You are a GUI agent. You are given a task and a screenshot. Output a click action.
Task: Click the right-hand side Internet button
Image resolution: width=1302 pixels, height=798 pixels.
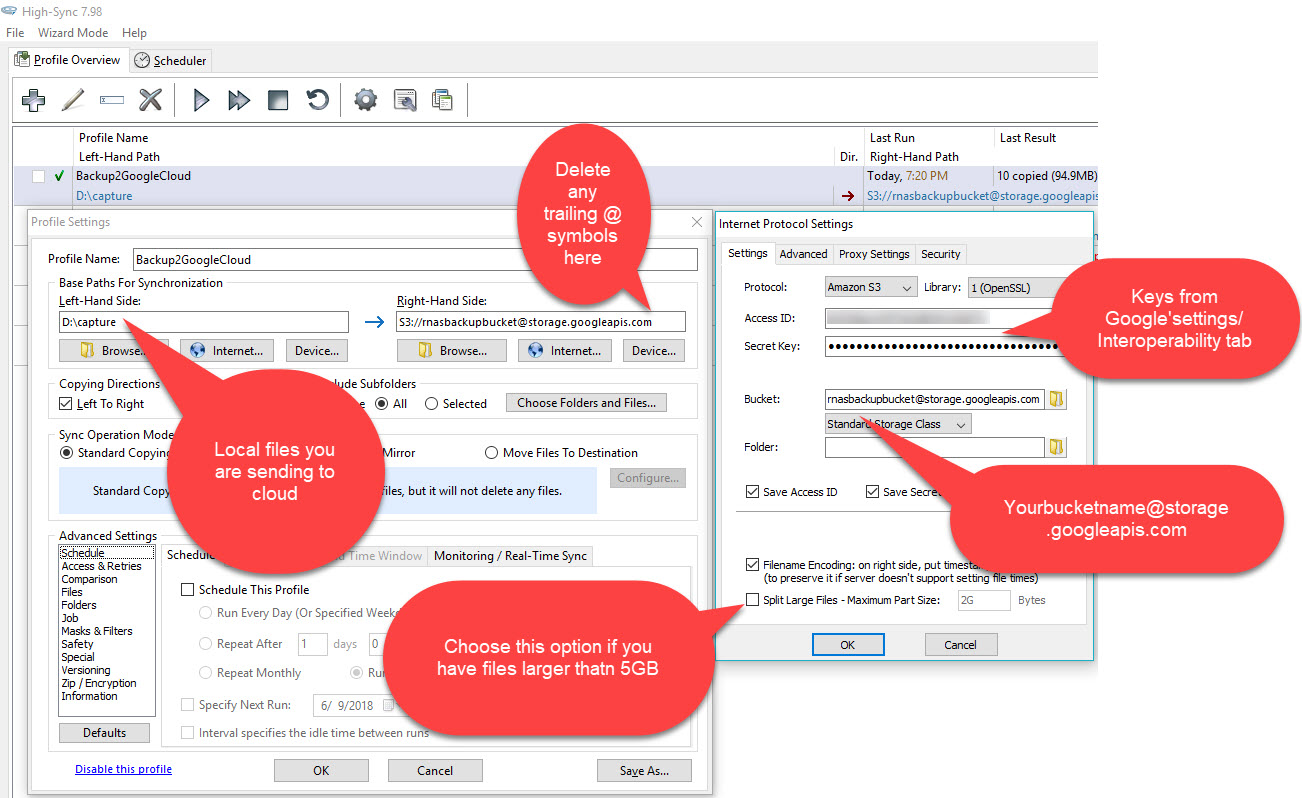point(564,351)
